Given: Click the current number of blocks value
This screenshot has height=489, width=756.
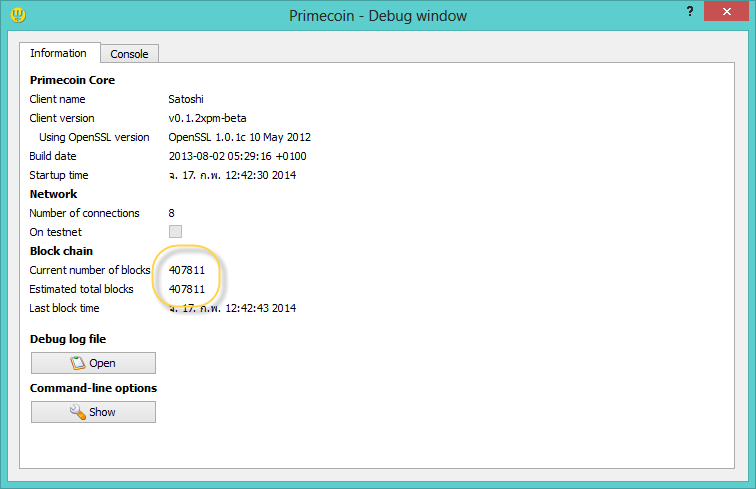Looking at the screenshot, I should [187, 270].
